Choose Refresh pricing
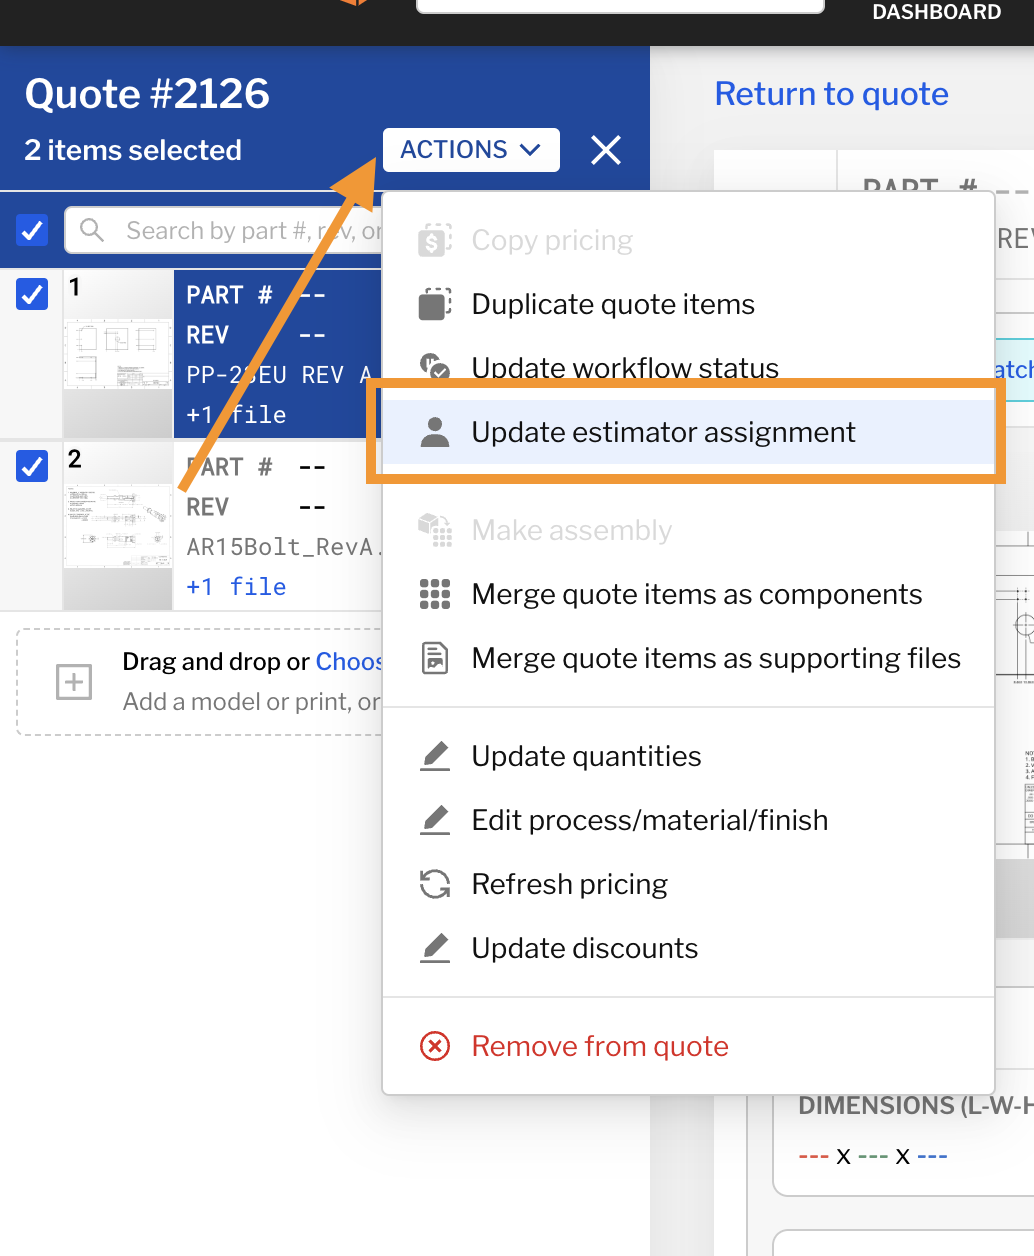The image size is (1034, 1256). point(689,884)
